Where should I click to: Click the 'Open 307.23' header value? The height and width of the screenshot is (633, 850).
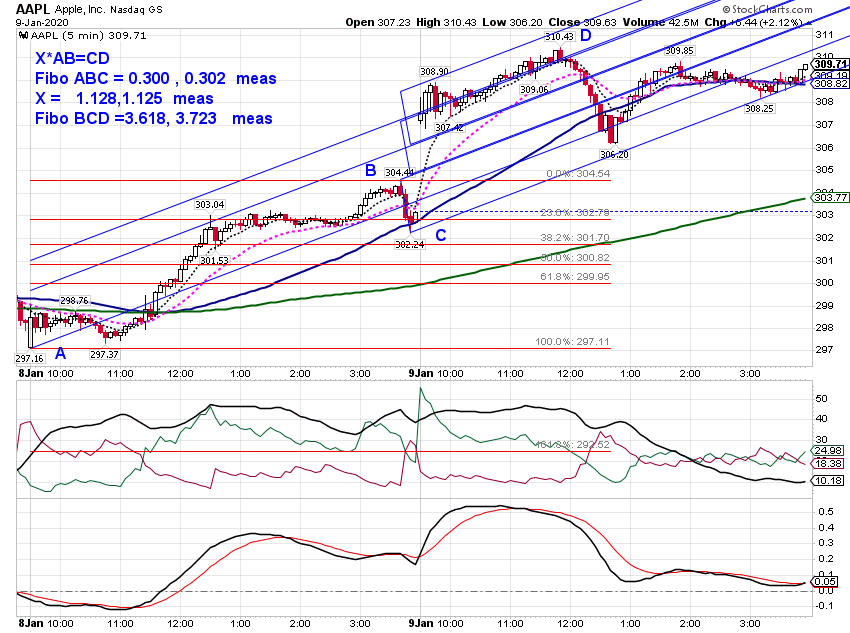tap(378, 22)
